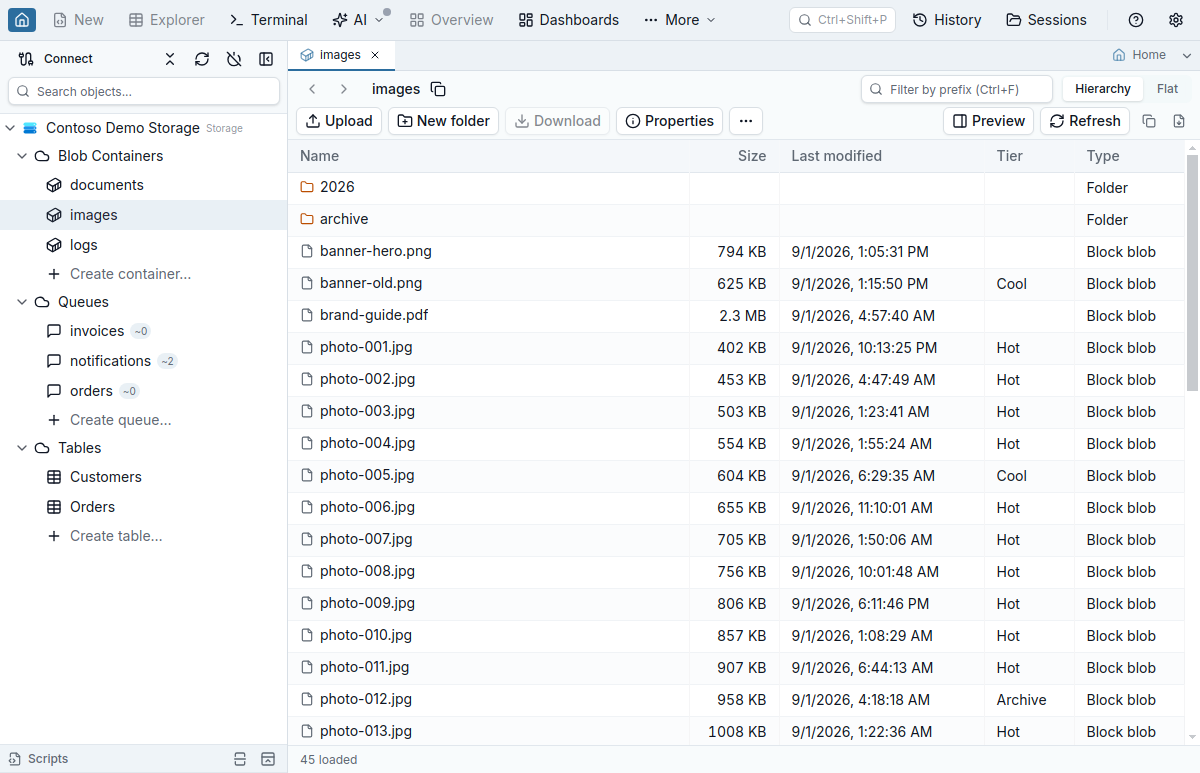Open the AI dropdown menu
The height and width of the screenshot is (773, 1200).
[358, 20]
